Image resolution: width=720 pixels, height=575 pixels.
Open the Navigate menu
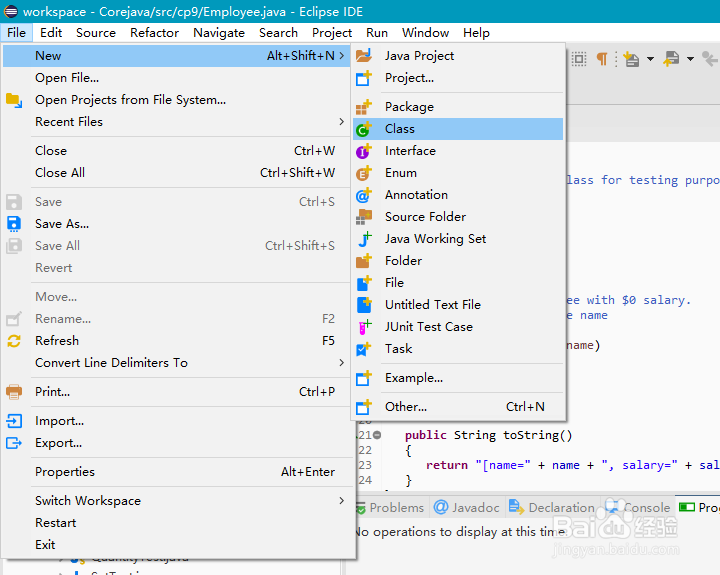coord(219,33)
